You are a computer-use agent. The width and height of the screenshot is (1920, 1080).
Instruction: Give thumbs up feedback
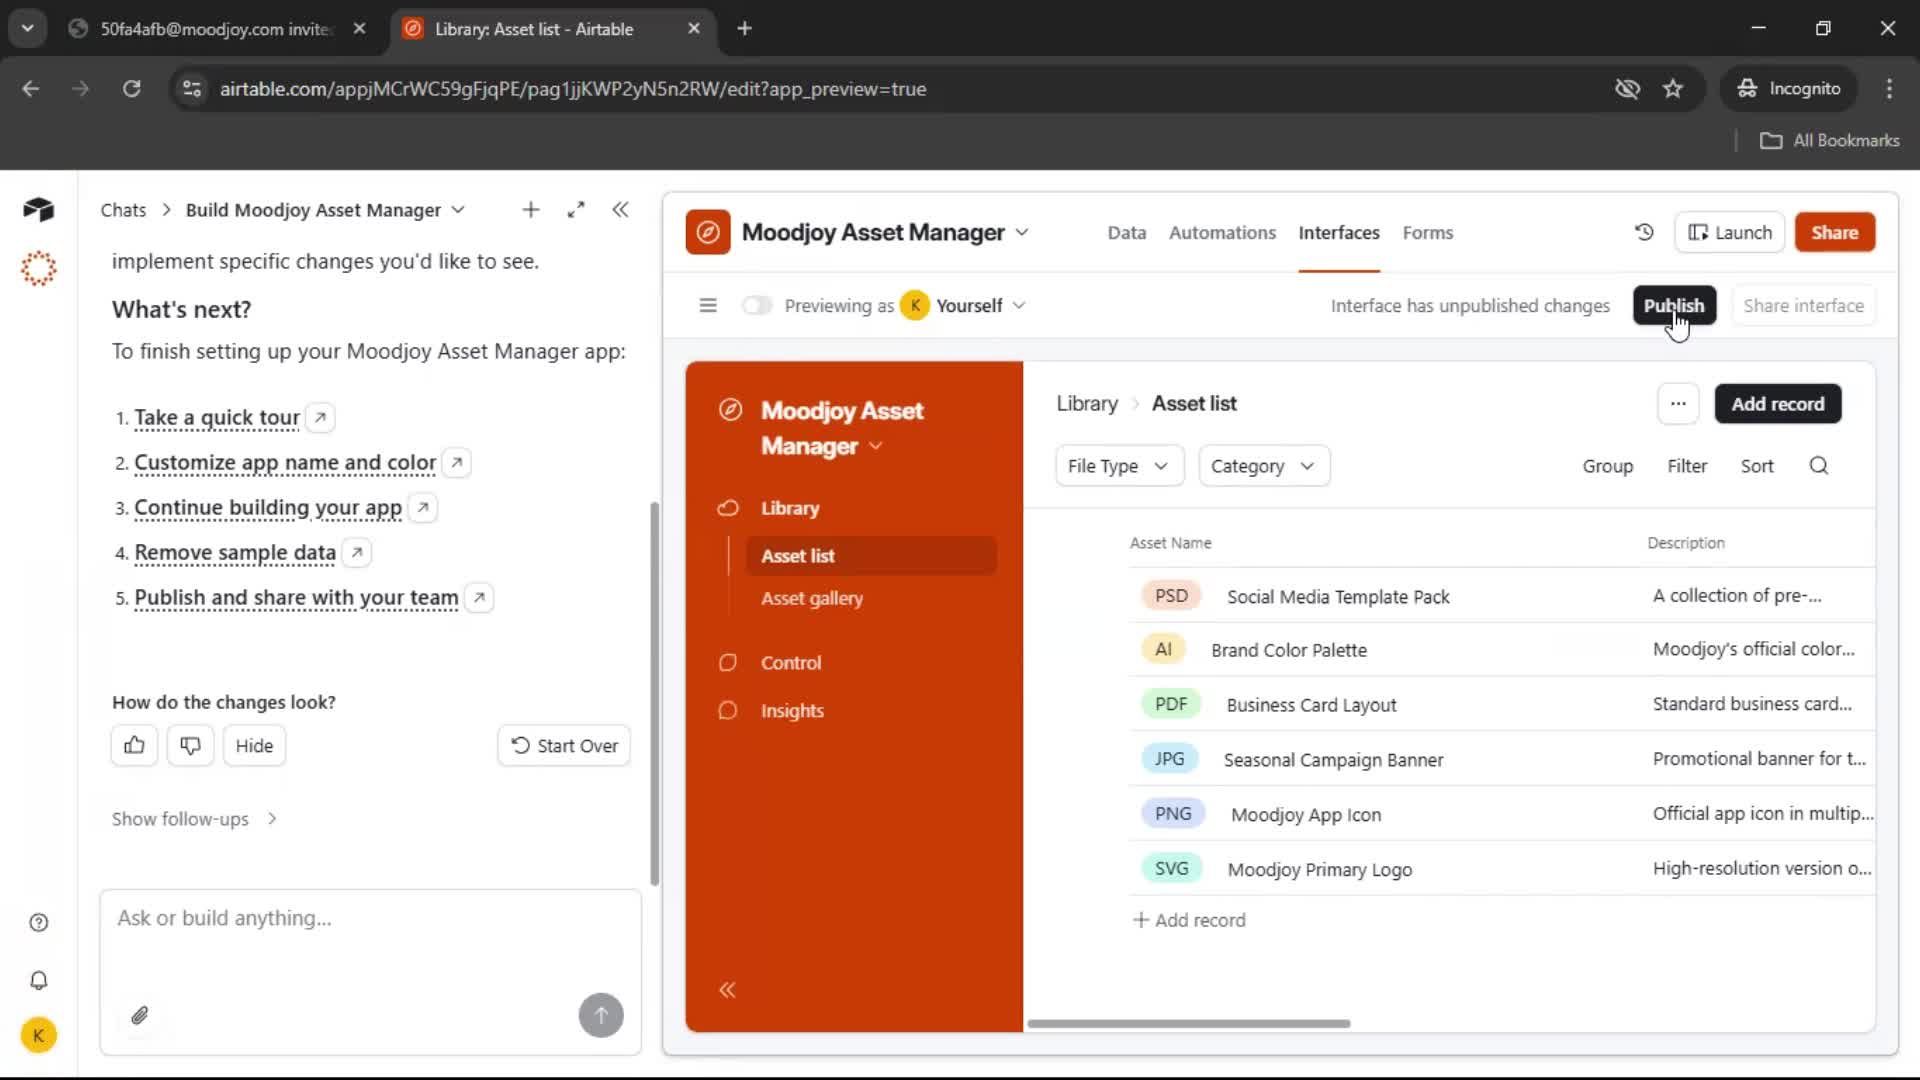[x=134, y=745]
